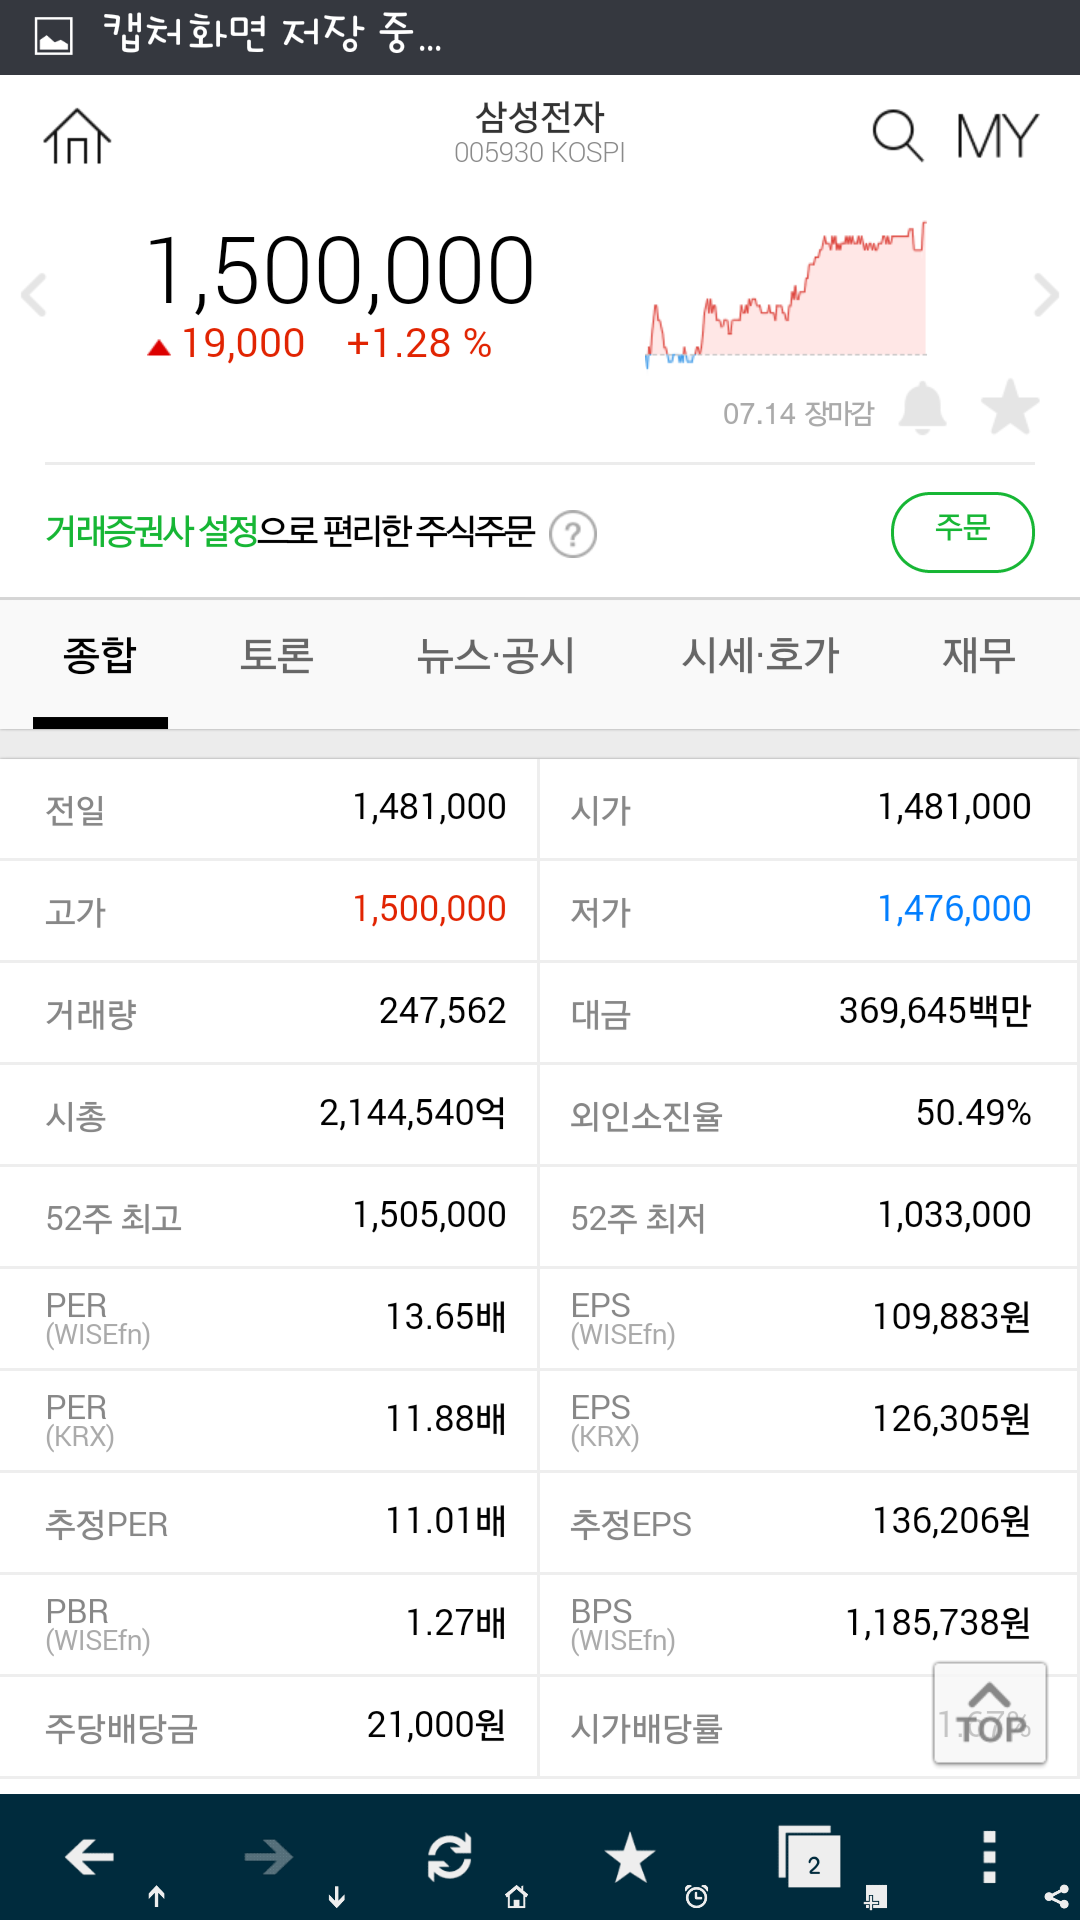This screenshot has width=1080, height=1920.
Task: Tap the forward arrow in bottom bar
Action: coord(269,1858)
